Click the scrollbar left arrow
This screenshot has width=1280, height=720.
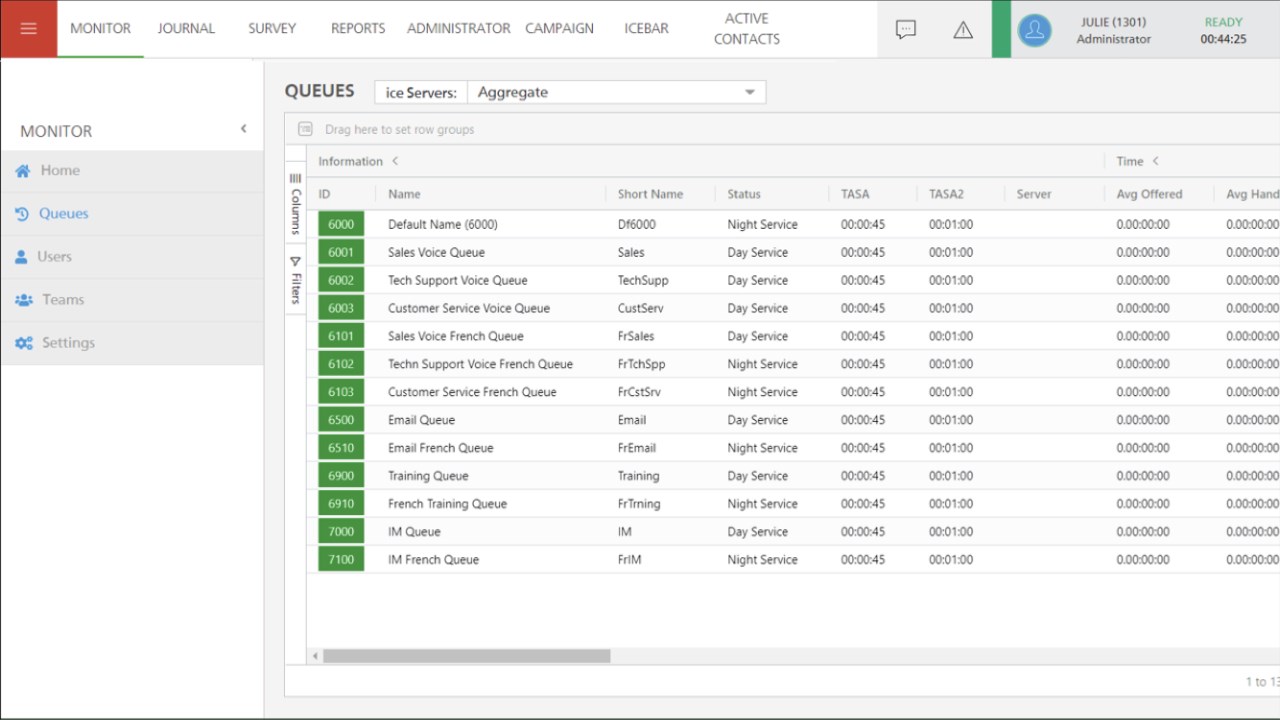click(316, 656)
